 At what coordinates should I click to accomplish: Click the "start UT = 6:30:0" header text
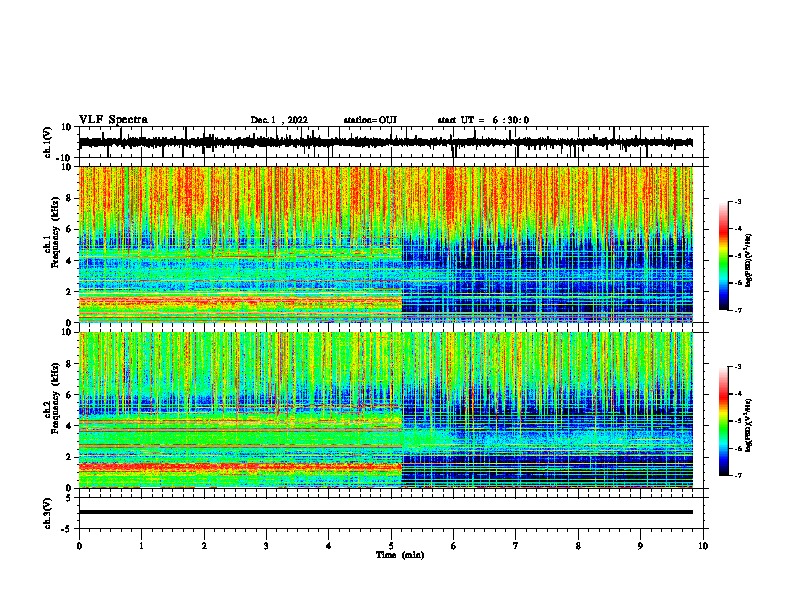(483, 120)
